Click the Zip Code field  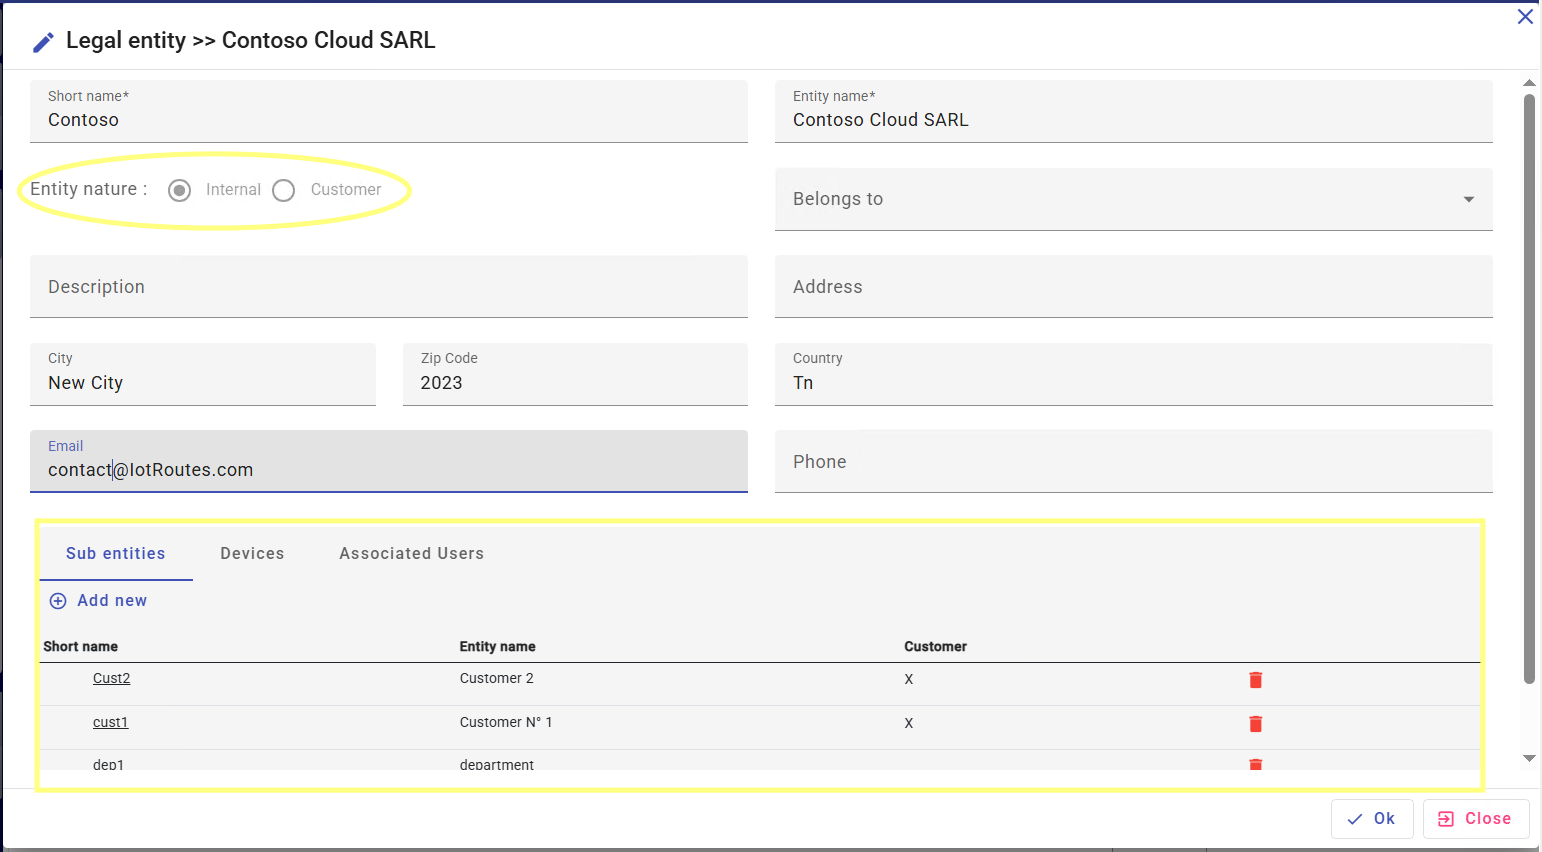pyautogui.click(x=574, y=382)
